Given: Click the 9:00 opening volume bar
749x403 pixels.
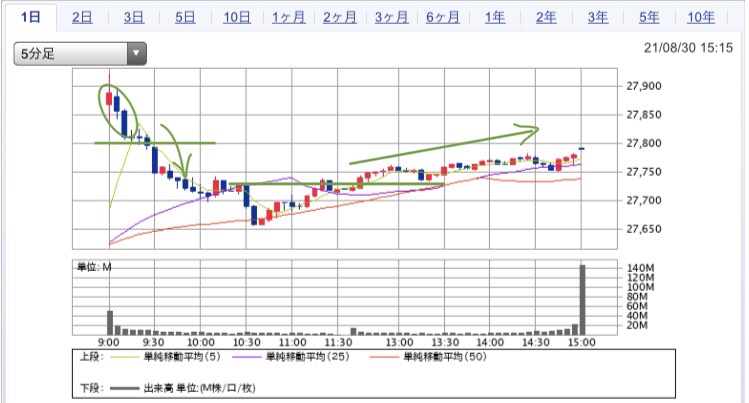Looking at the screenshot, I should point(110,323).
